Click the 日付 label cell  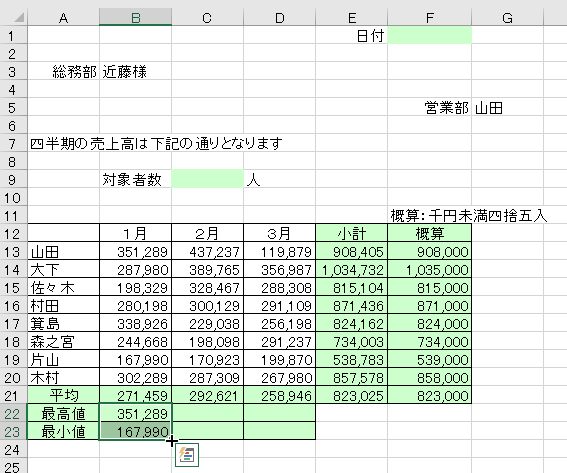[351, 35]
